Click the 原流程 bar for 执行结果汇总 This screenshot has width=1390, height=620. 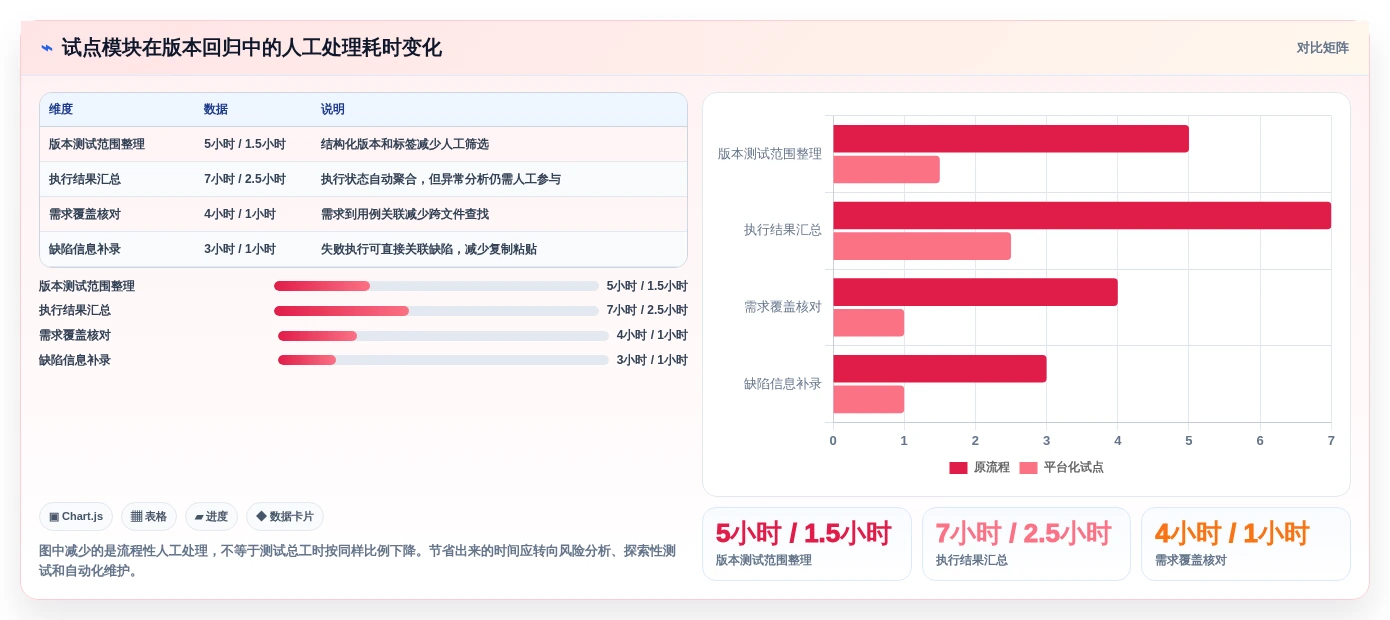coord(1082,215)
